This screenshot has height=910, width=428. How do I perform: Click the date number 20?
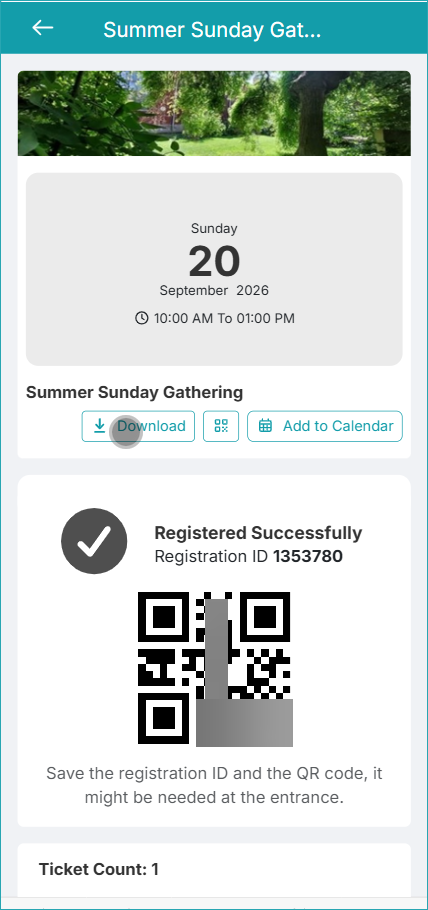214,261
